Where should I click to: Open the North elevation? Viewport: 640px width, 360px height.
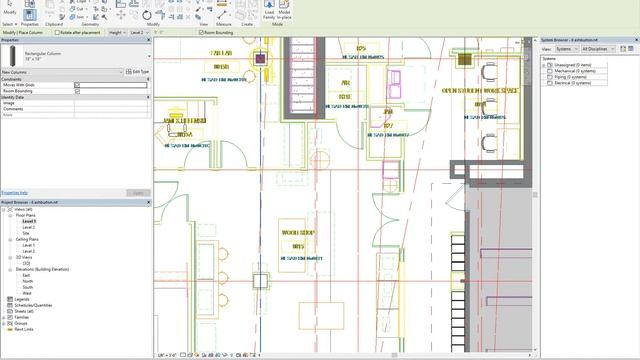tap(27, 281)
